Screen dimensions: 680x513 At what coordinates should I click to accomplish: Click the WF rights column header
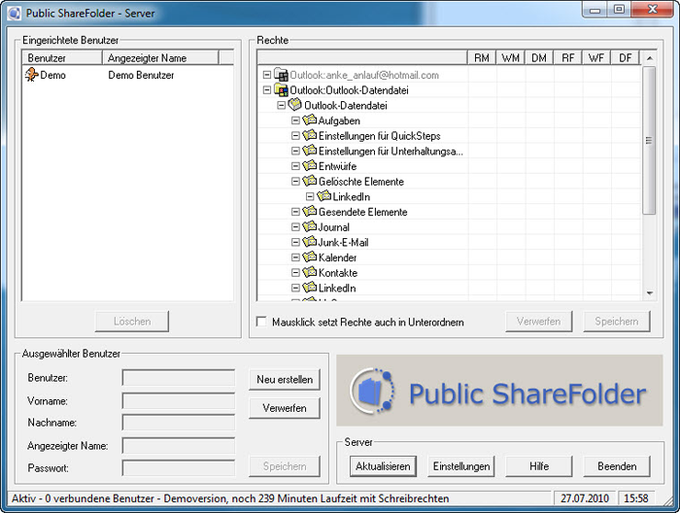[x=596, y=58]
